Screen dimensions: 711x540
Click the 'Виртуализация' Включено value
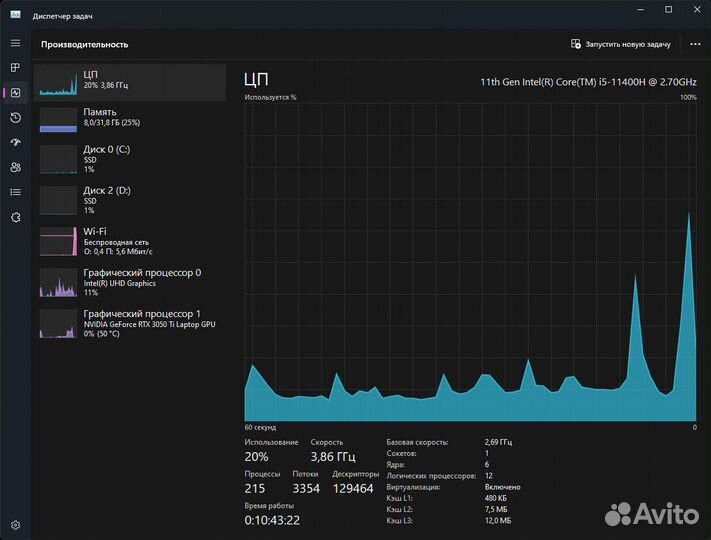click(x=502, y=487)
